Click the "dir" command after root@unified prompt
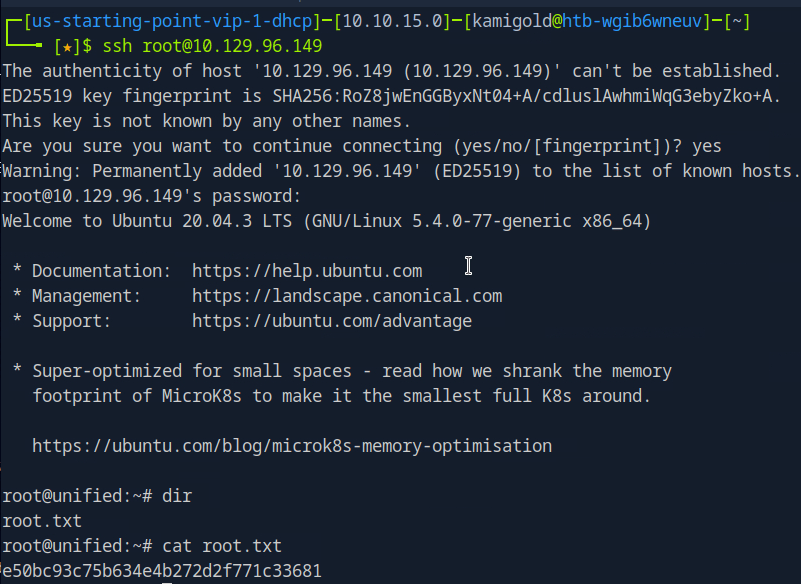Screen dimensions: 801x584 point(177,495)
